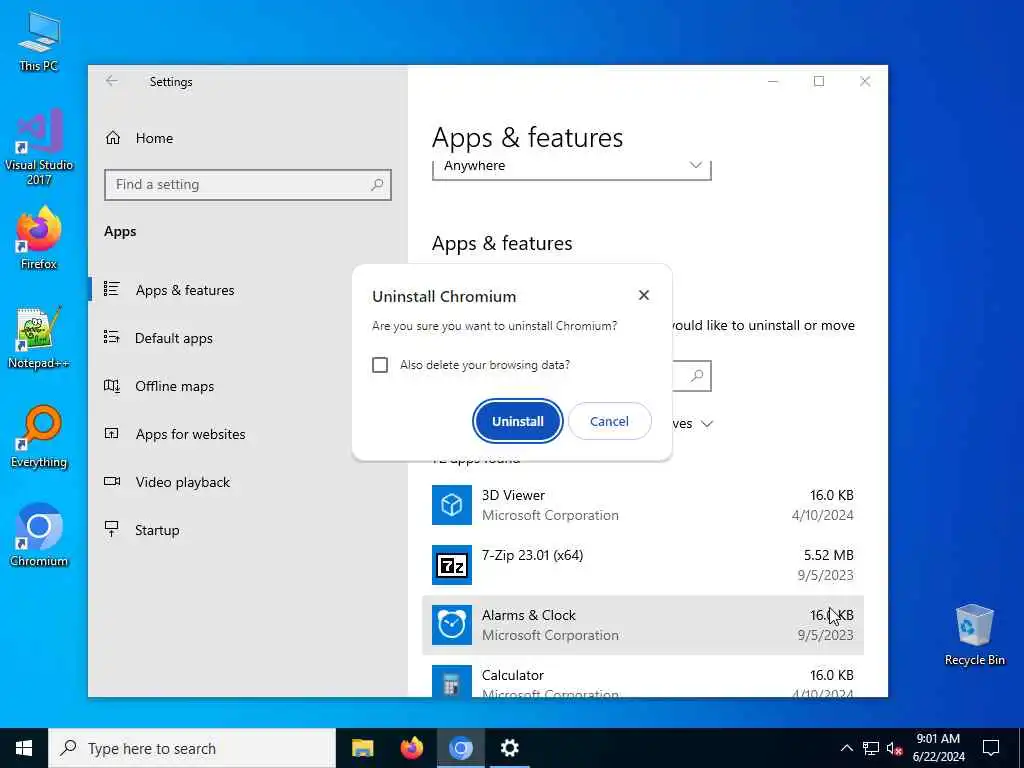Click '3D Viewer' app name

(x=513, y=495)
